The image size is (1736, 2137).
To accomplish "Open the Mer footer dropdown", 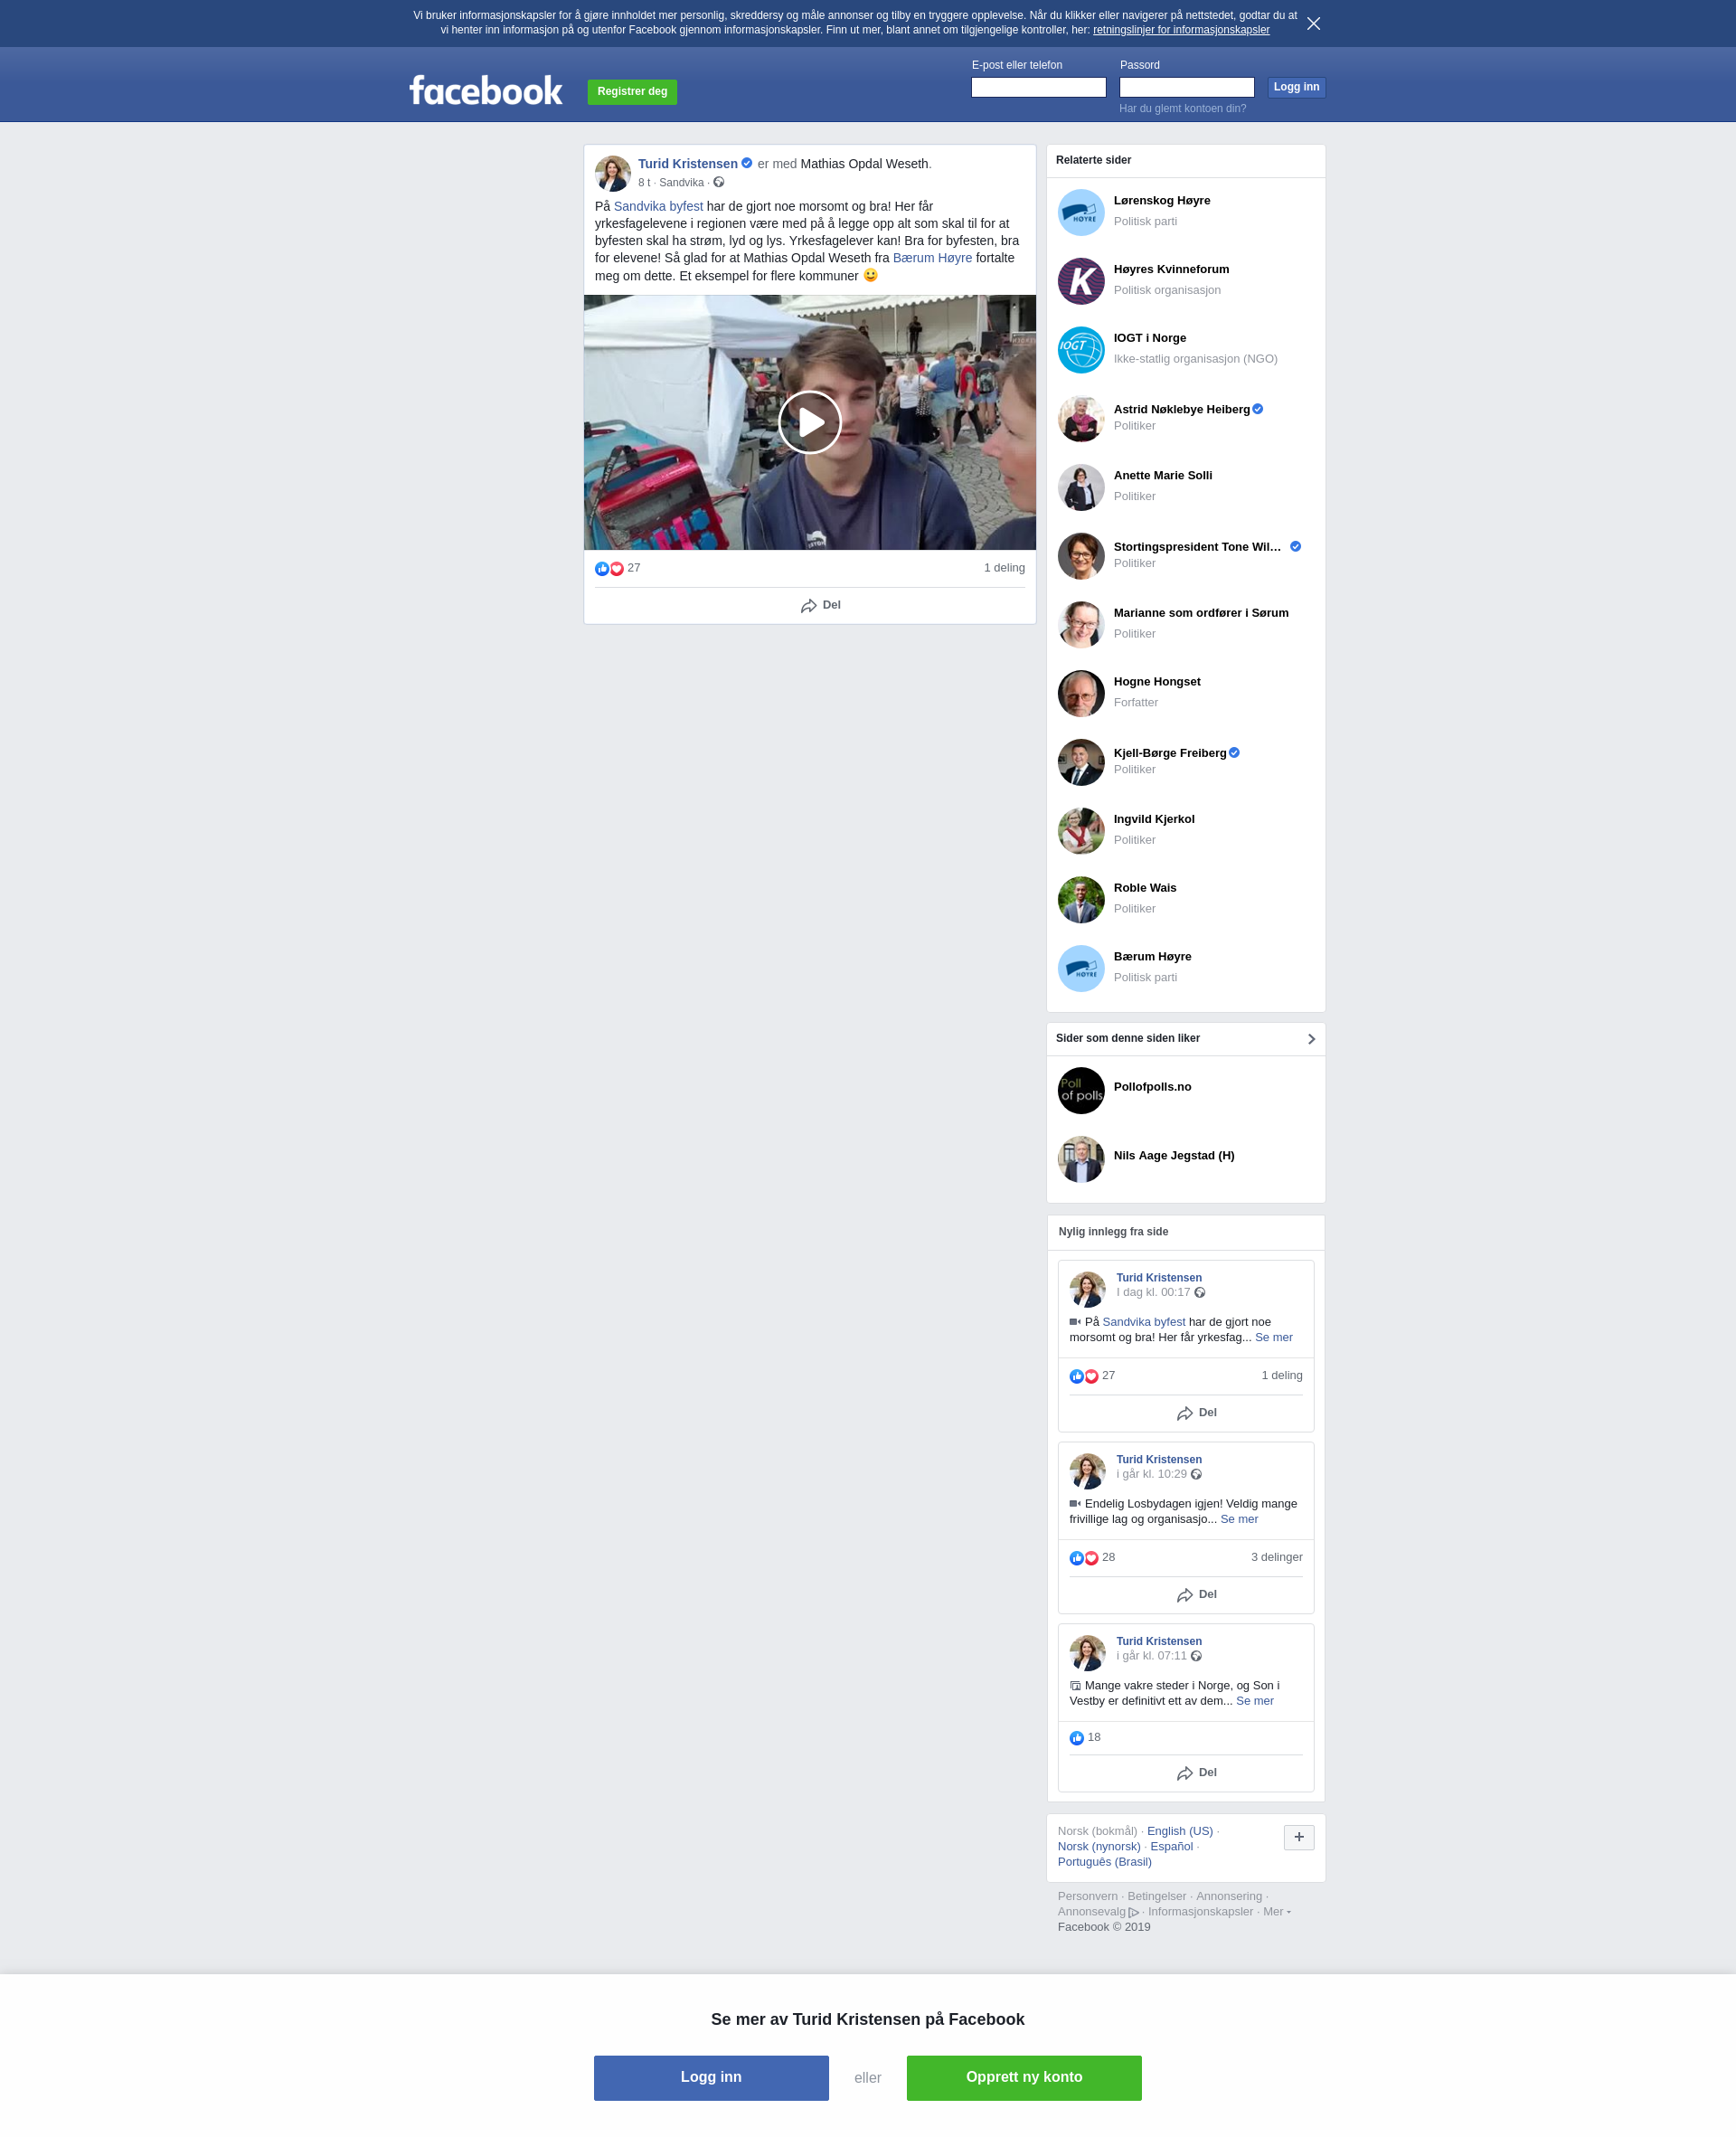I will click(1277, 1911).
